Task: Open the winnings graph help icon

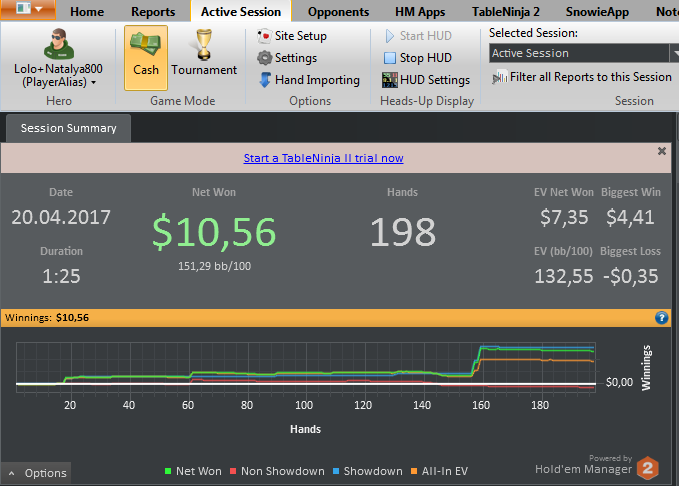Action: 661,318
